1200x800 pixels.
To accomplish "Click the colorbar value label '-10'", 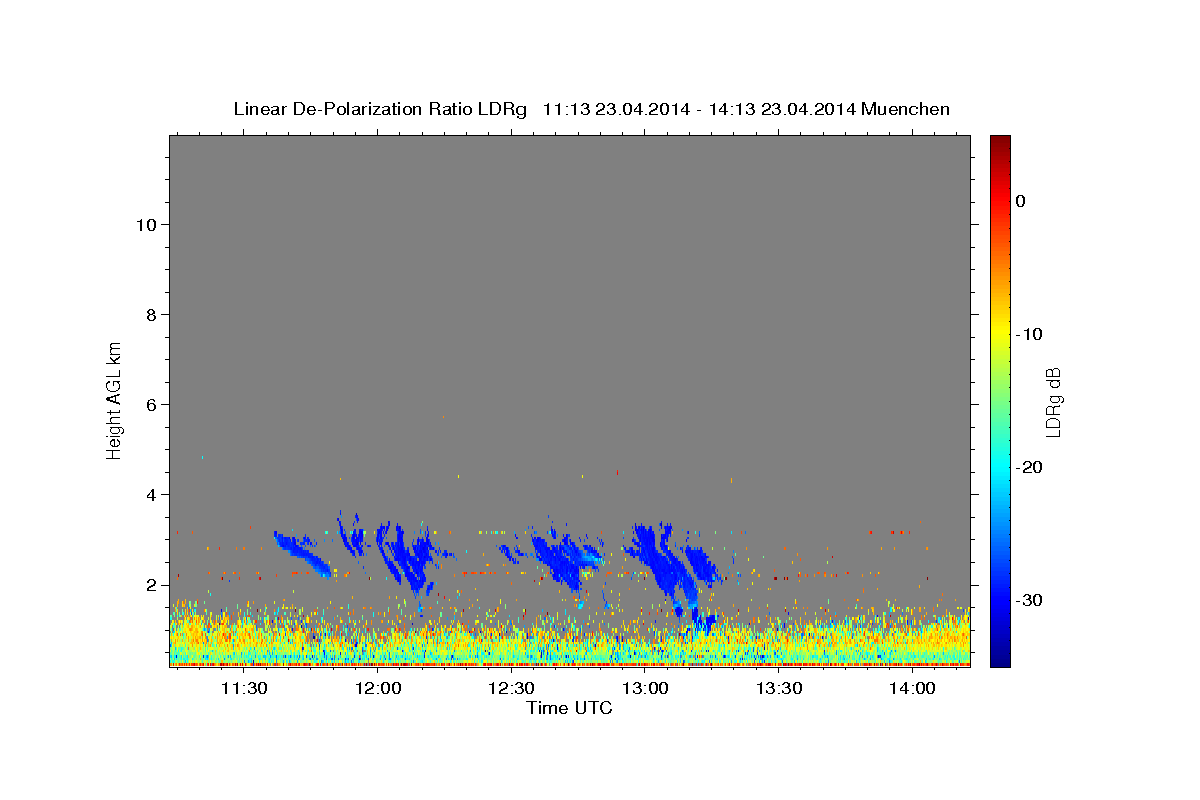I will [1030, 334].
